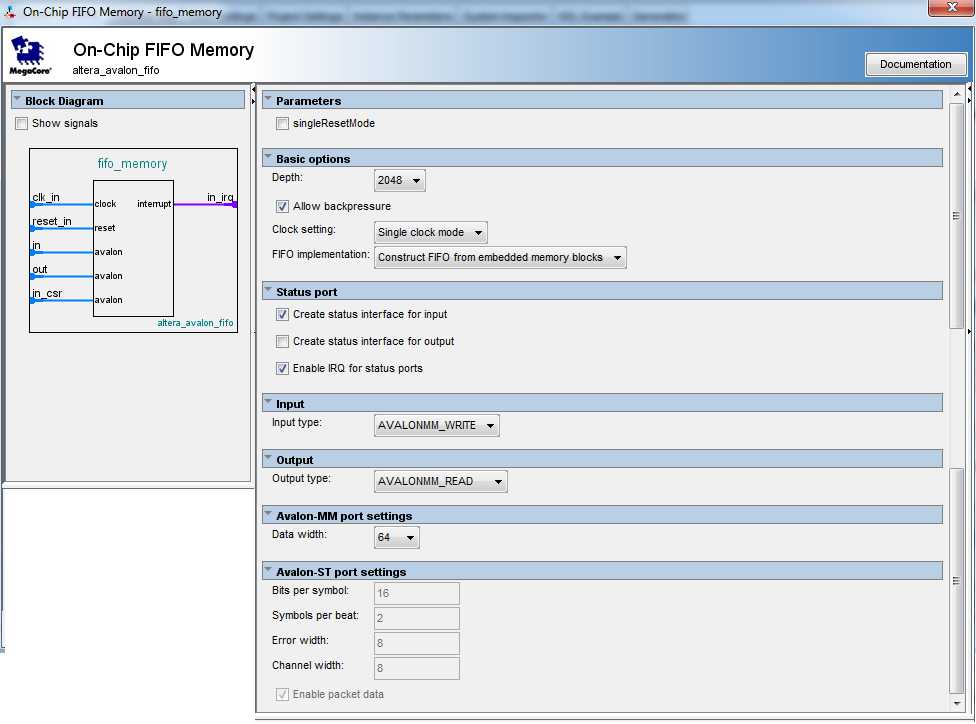Click the Symbols per beat field

pos(416,618)
